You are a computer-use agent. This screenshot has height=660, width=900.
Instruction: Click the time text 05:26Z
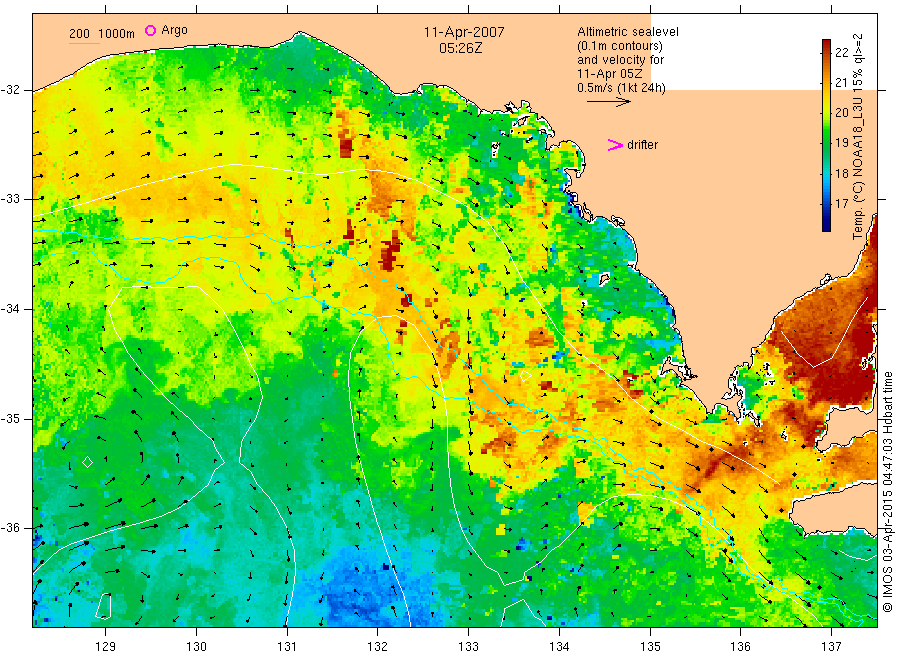[x=460, y=48]
